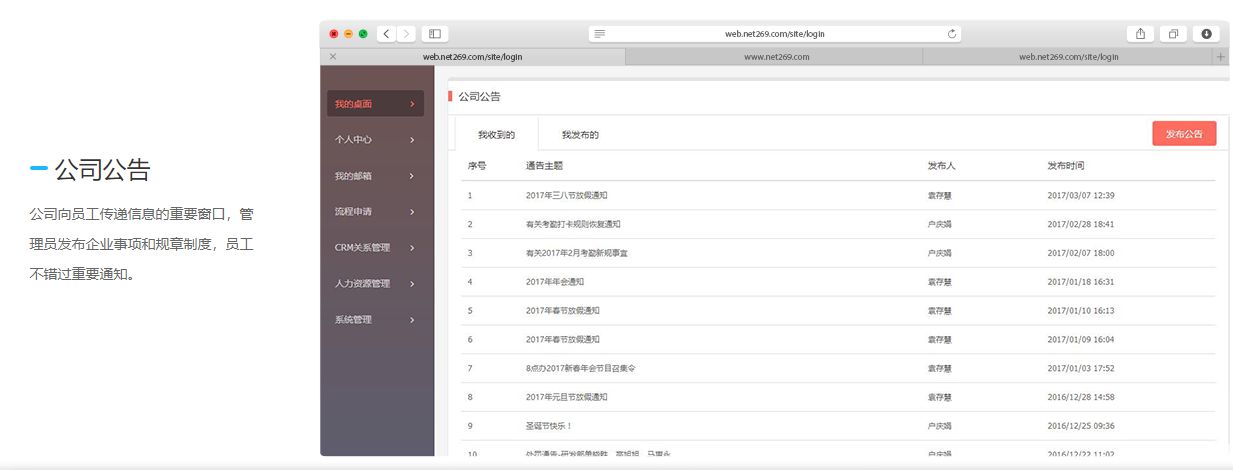Open 2017年春节放假通知 dated 2017/01/09

pos(563,340)
